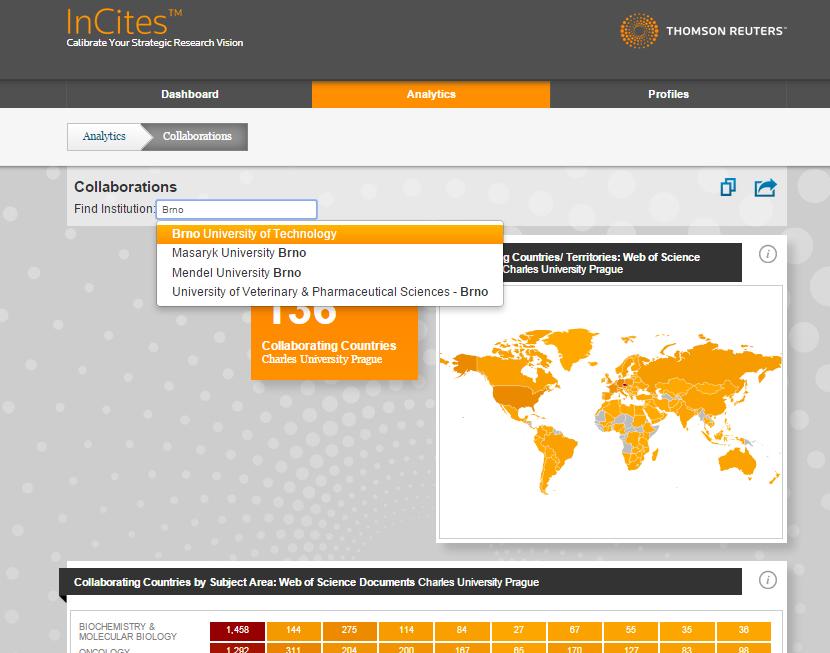The height and width of the screenshot is (653, 830).
Task: Select Masaryk University Brno from suggestions
Action: click(x=330, y=253)
